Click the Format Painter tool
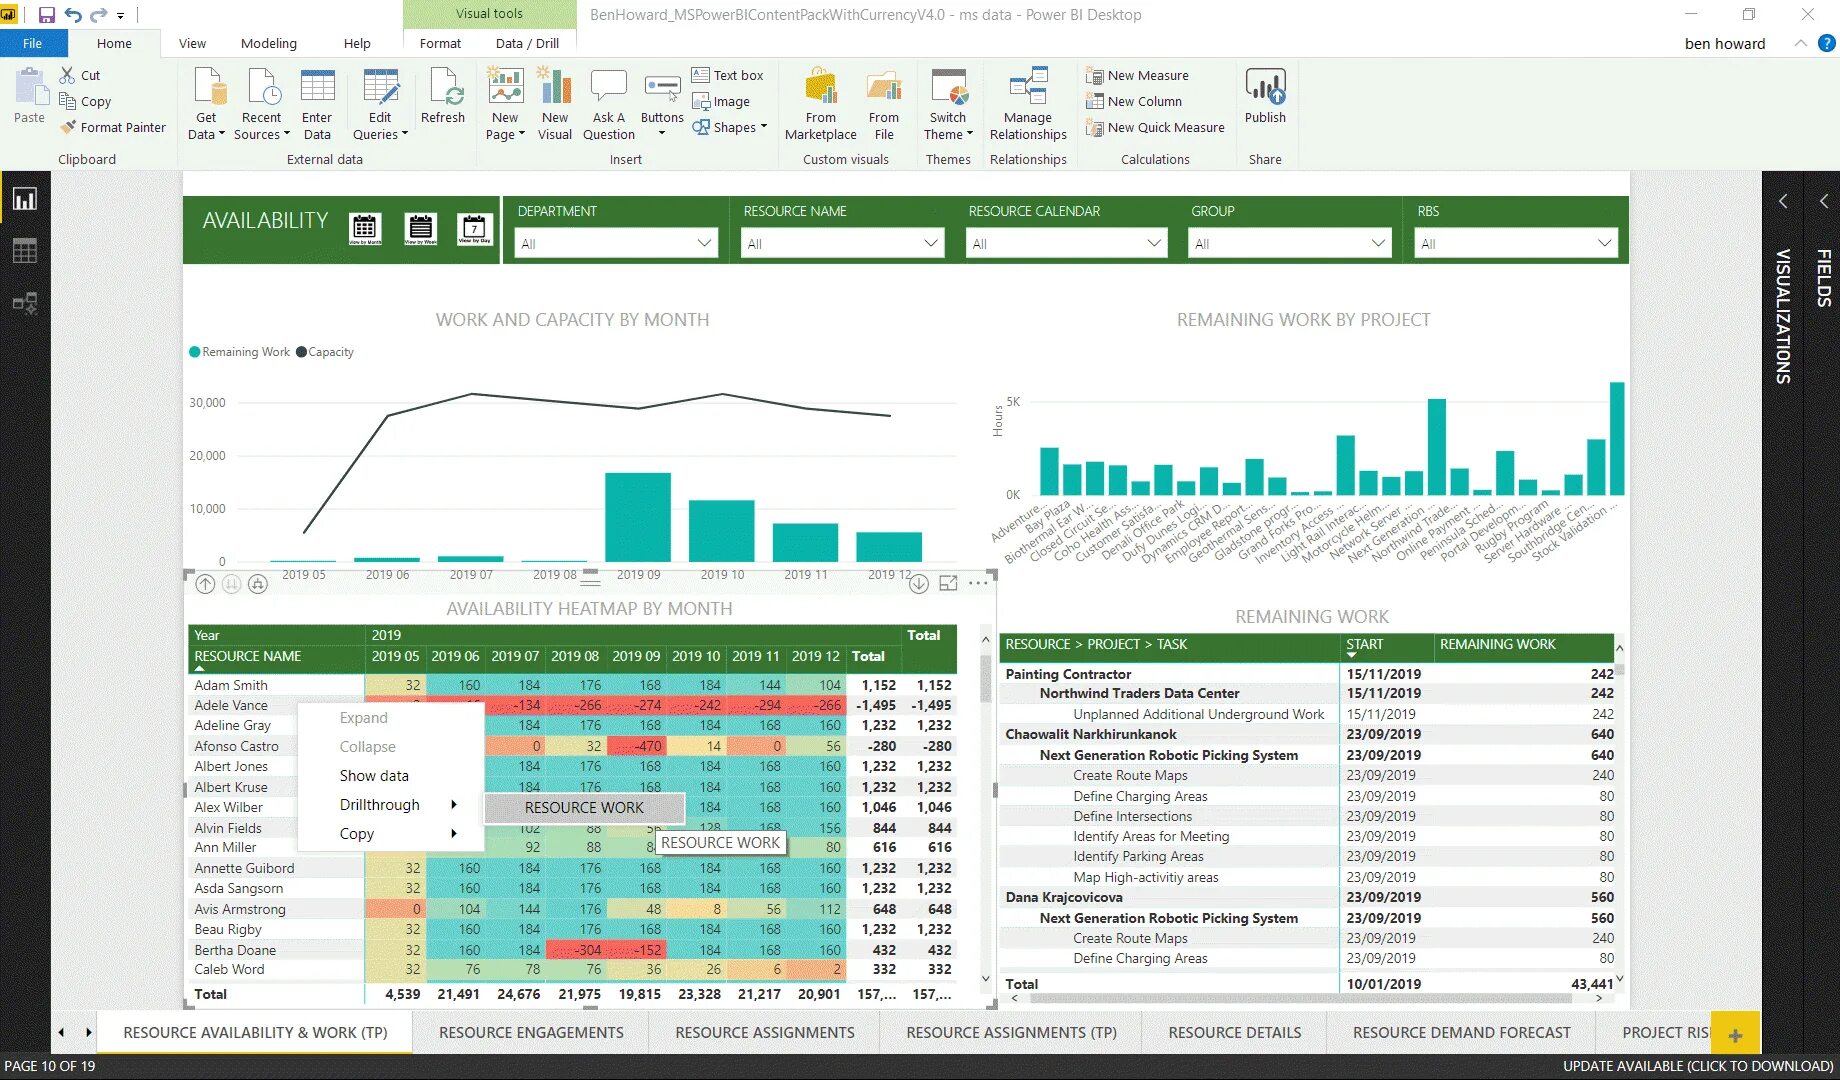 click(113, 127)
